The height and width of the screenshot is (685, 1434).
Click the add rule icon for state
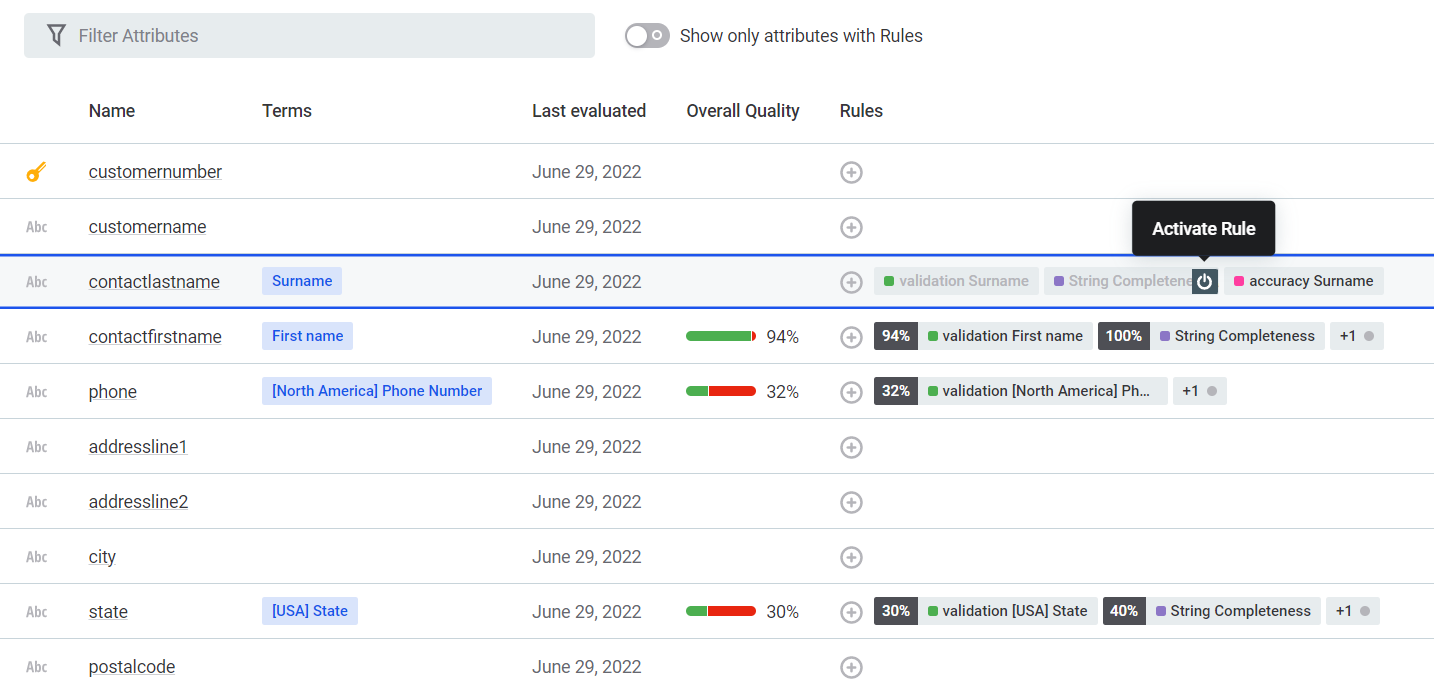tap(851, 613)
